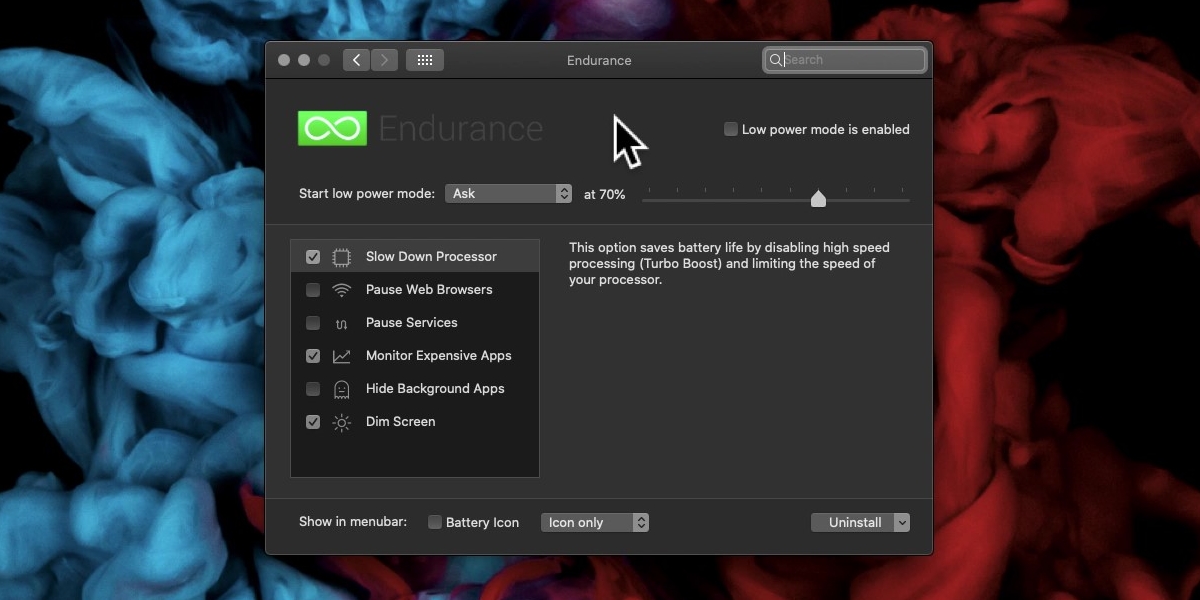Go back with the left chevron button

point(357,60)
